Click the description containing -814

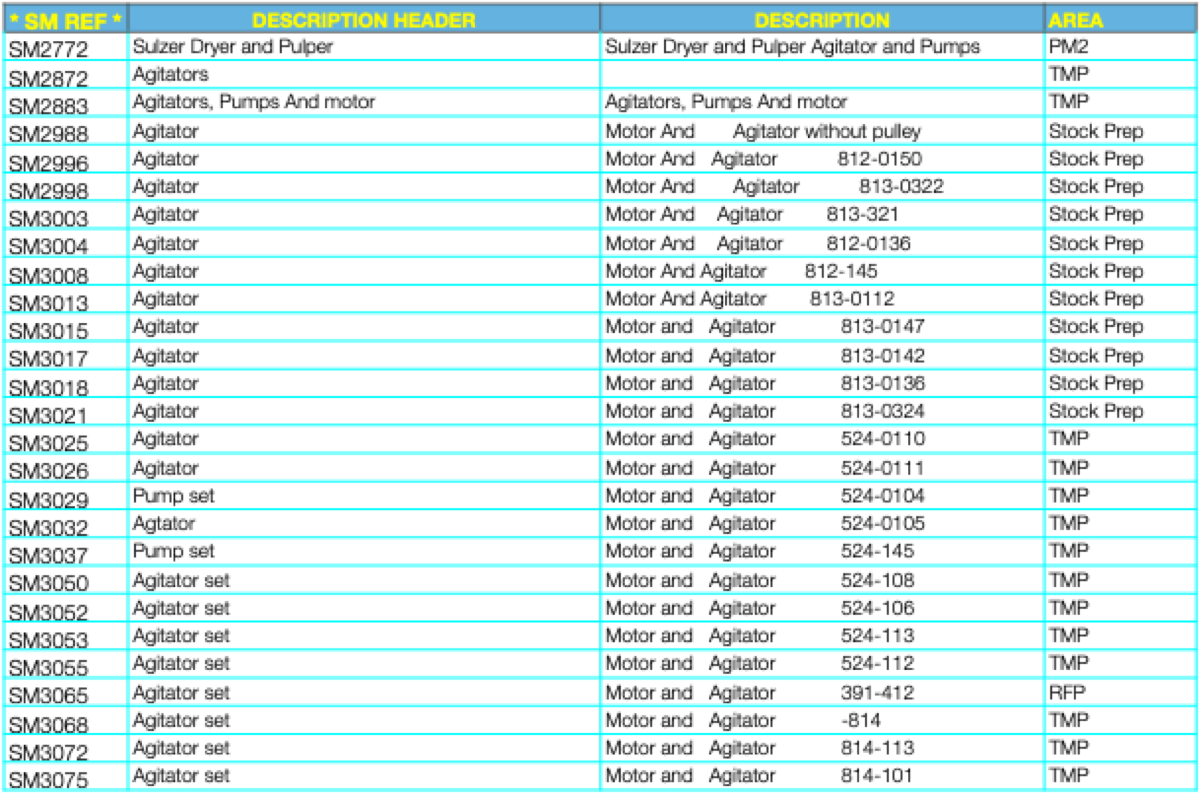tap(822, 720)
